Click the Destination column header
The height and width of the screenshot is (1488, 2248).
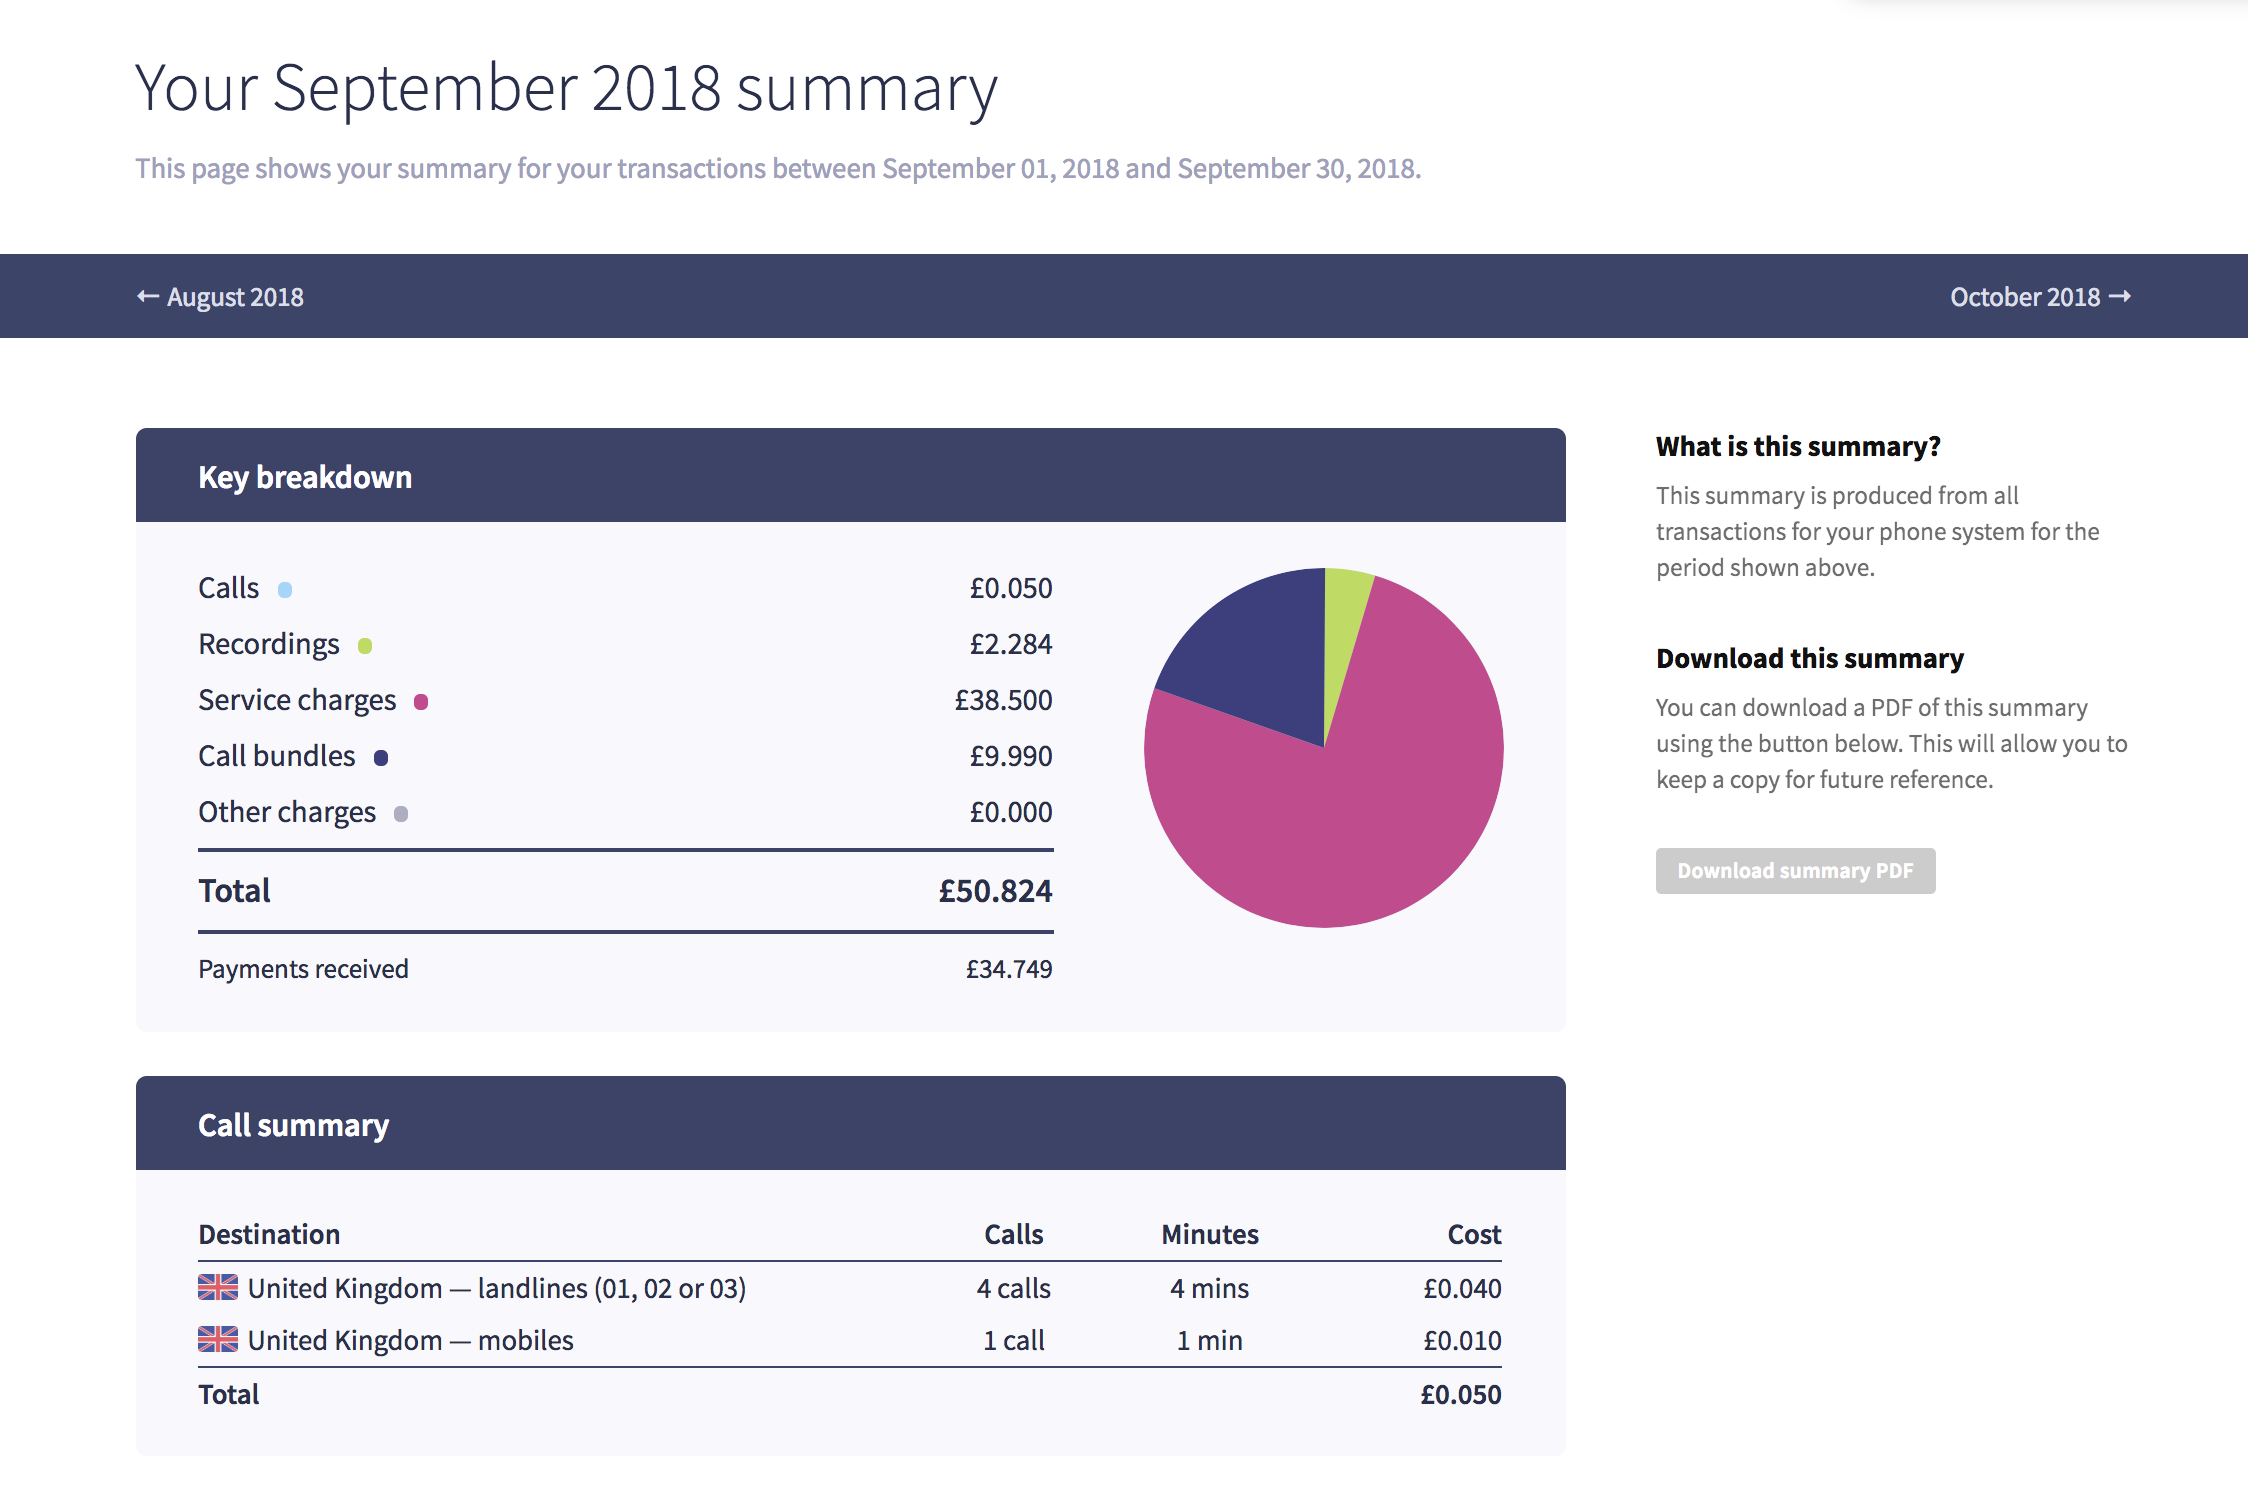pyautogui.click(x=269, y=1235)
